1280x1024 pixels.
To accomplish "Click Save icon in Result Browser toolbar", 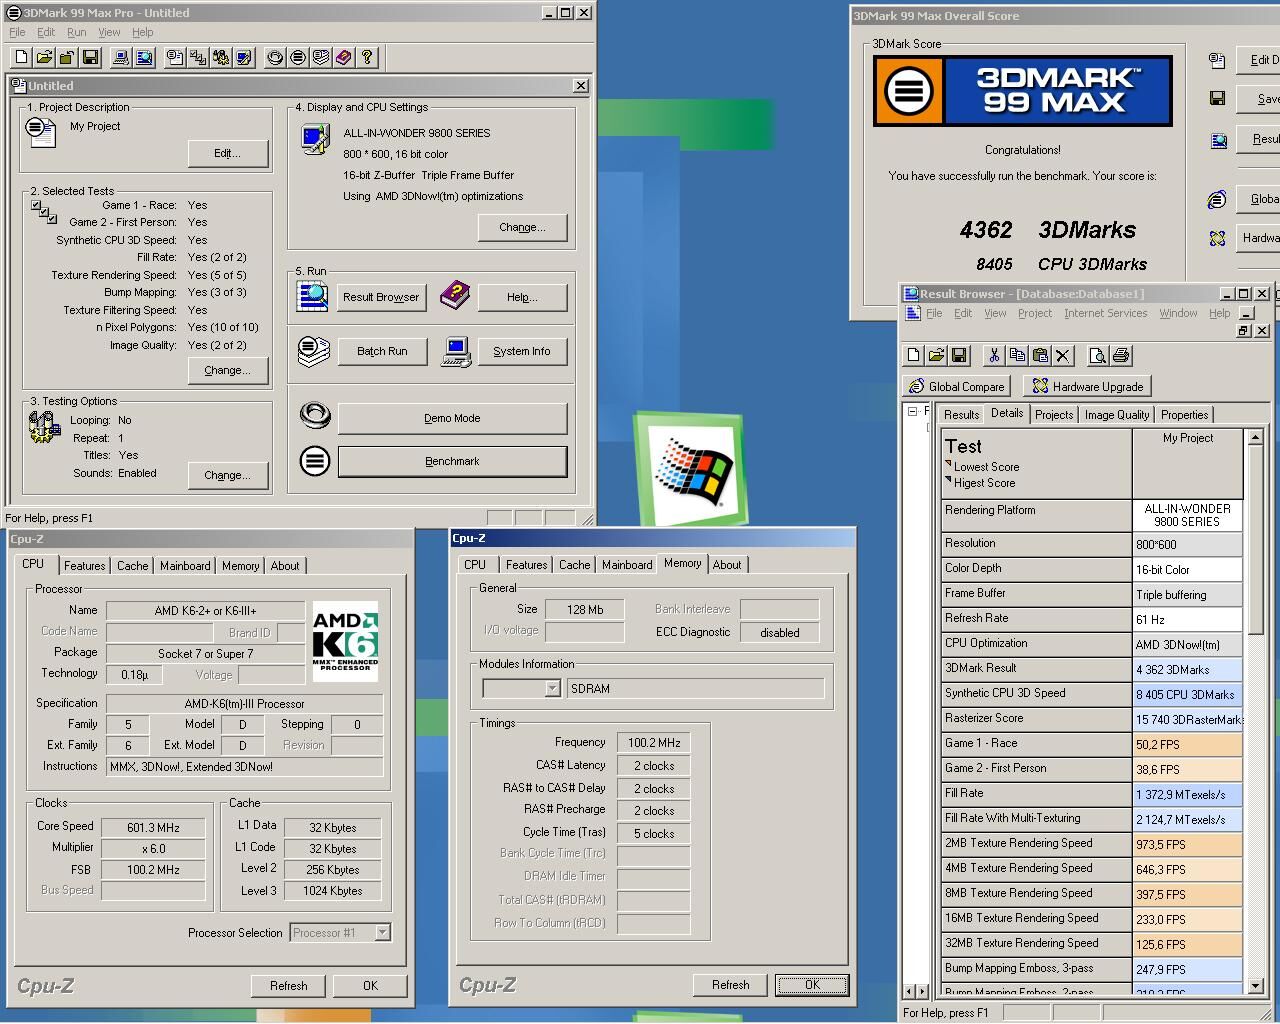I will [x=959, y=355].
